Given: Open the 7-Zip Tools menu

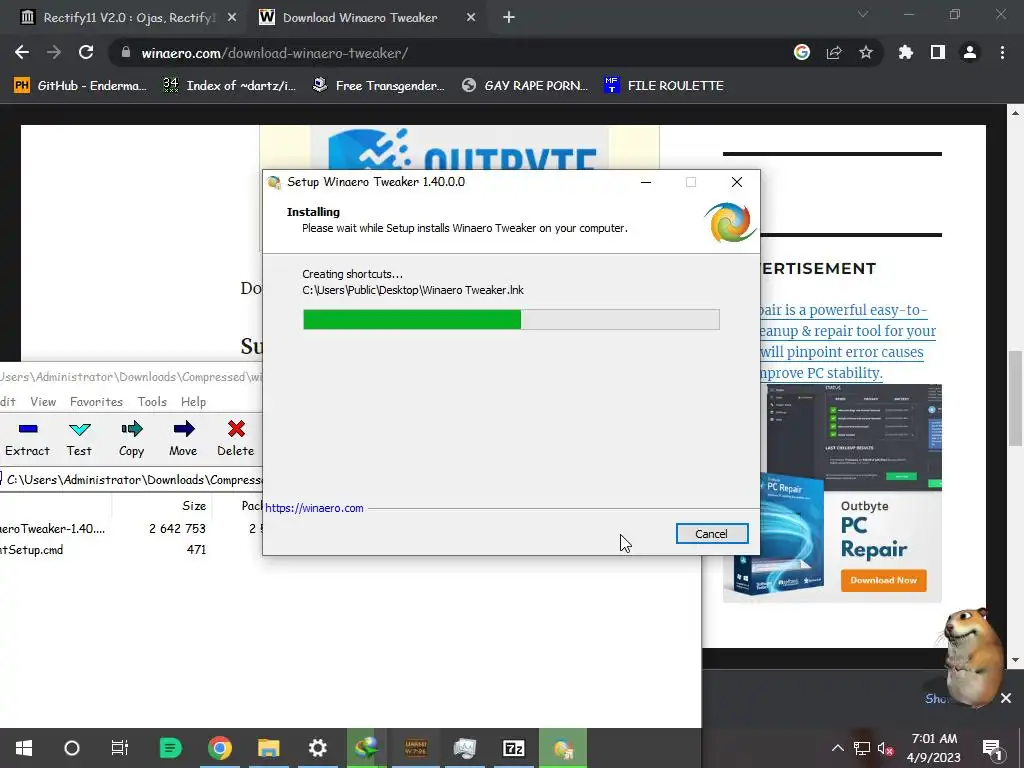Looking at the screenshot, I should point(152,402).
